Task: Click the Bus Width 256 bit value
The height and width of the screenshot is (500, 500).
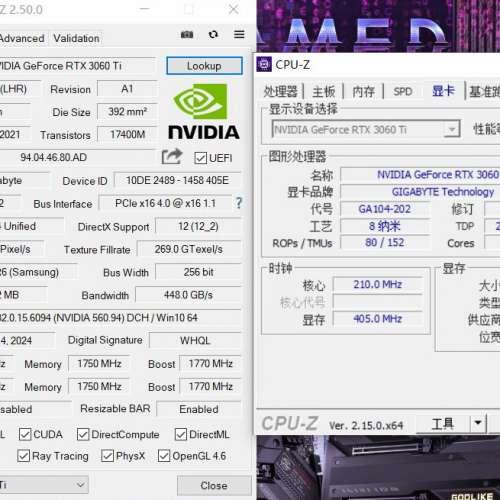Action: pyautogui.click(x=198, y=272)
